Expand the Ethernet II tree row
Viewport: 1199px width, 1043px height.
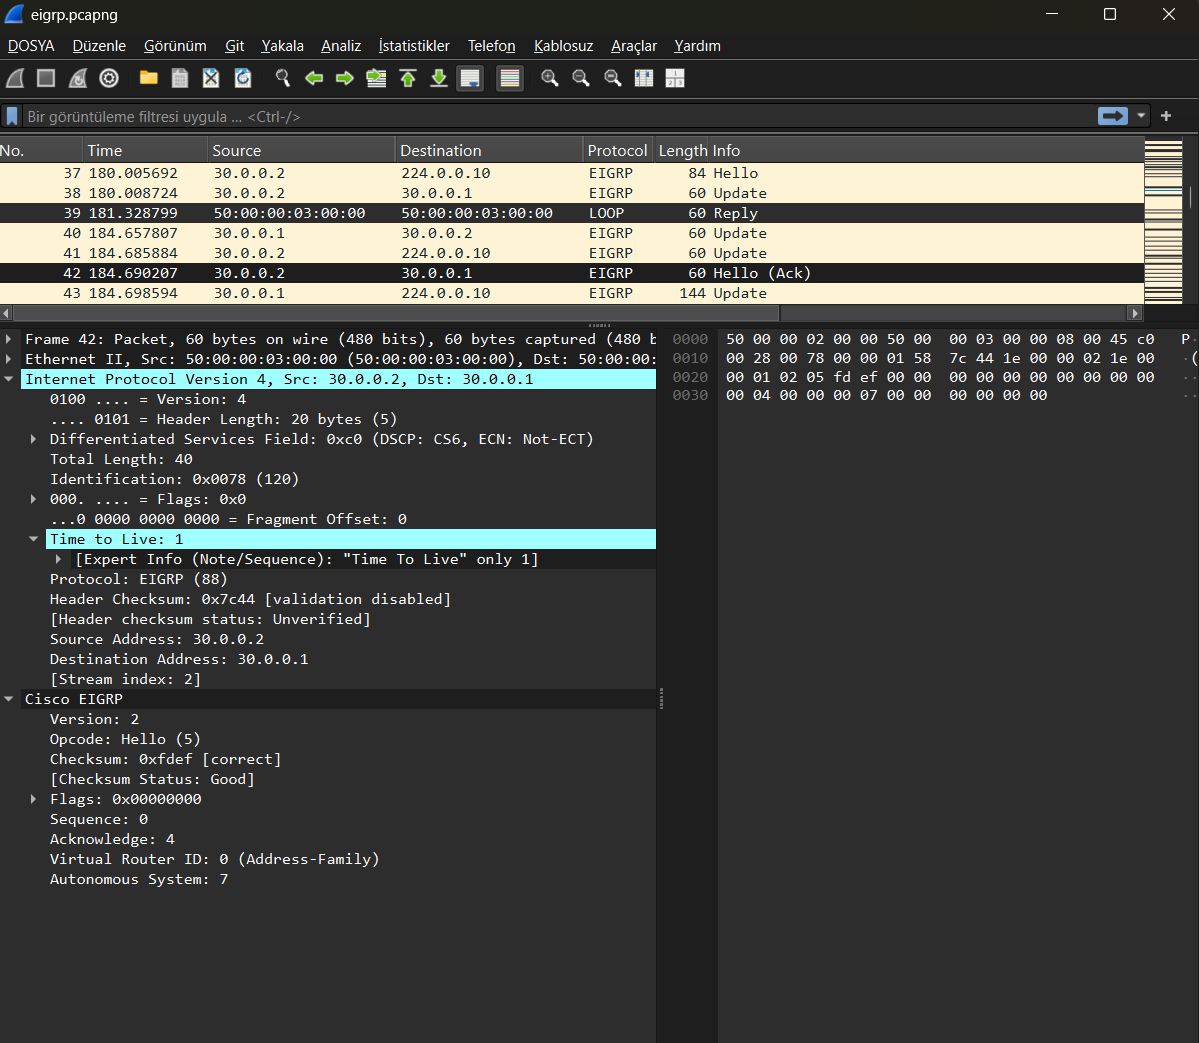click(x=9, y=359)
